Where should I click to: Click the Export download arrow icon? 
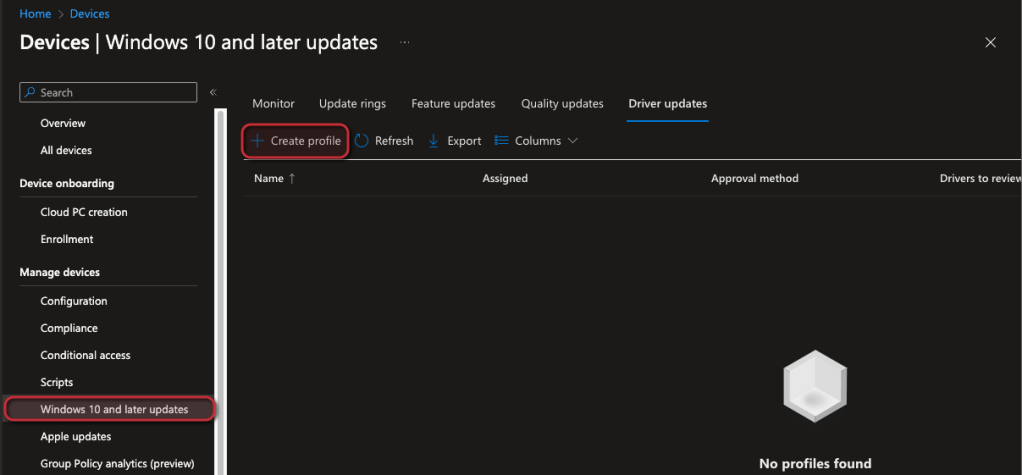(x=434, y=141)
